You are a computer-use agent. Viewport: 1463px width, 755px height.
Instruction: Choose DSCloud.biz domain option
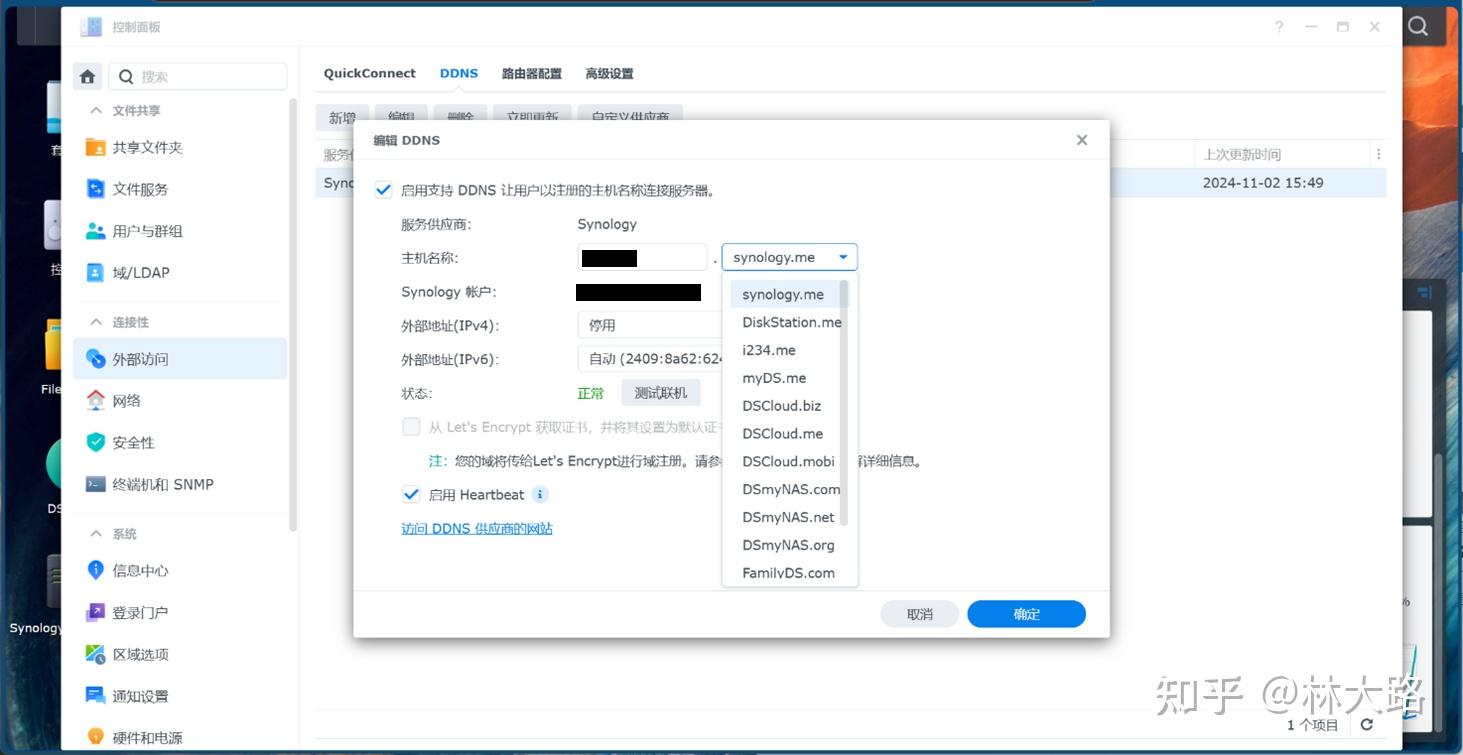click(x=784, y=405)
